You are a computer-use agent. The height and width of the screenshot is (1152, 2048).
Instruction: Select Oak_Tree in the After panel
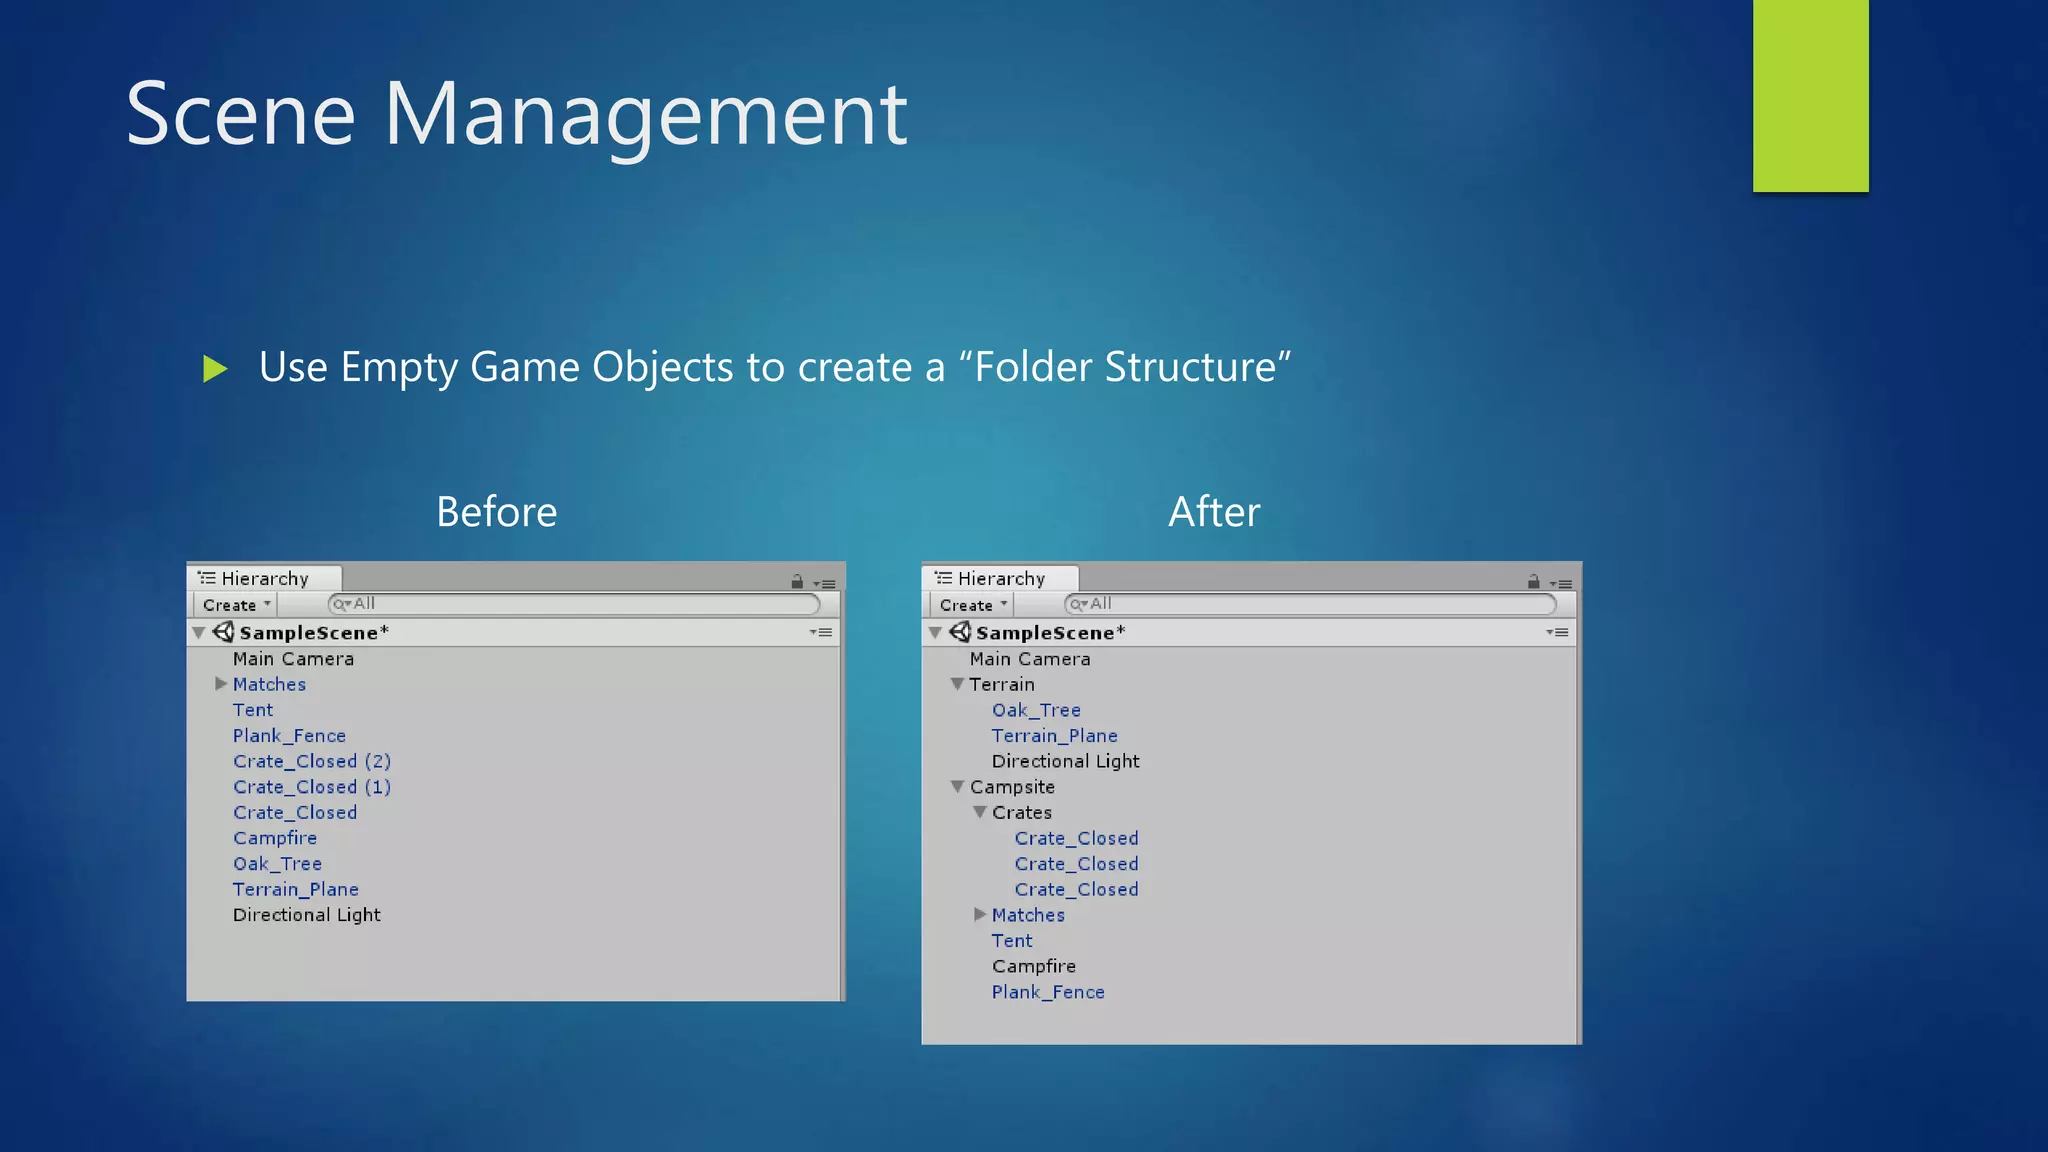point(1036,710)
